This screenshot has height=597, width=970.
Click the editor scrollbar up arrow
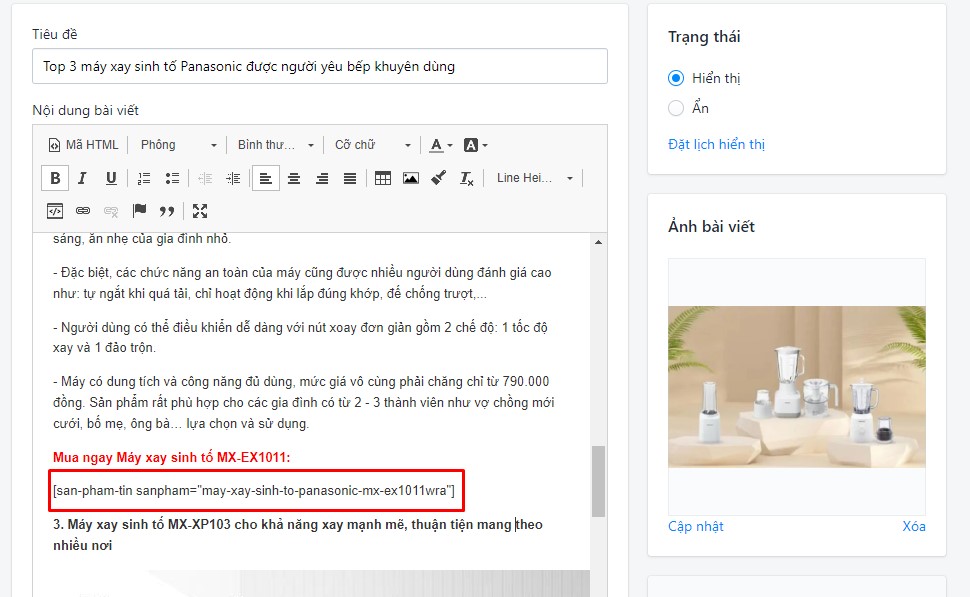(x=598, y=242)
